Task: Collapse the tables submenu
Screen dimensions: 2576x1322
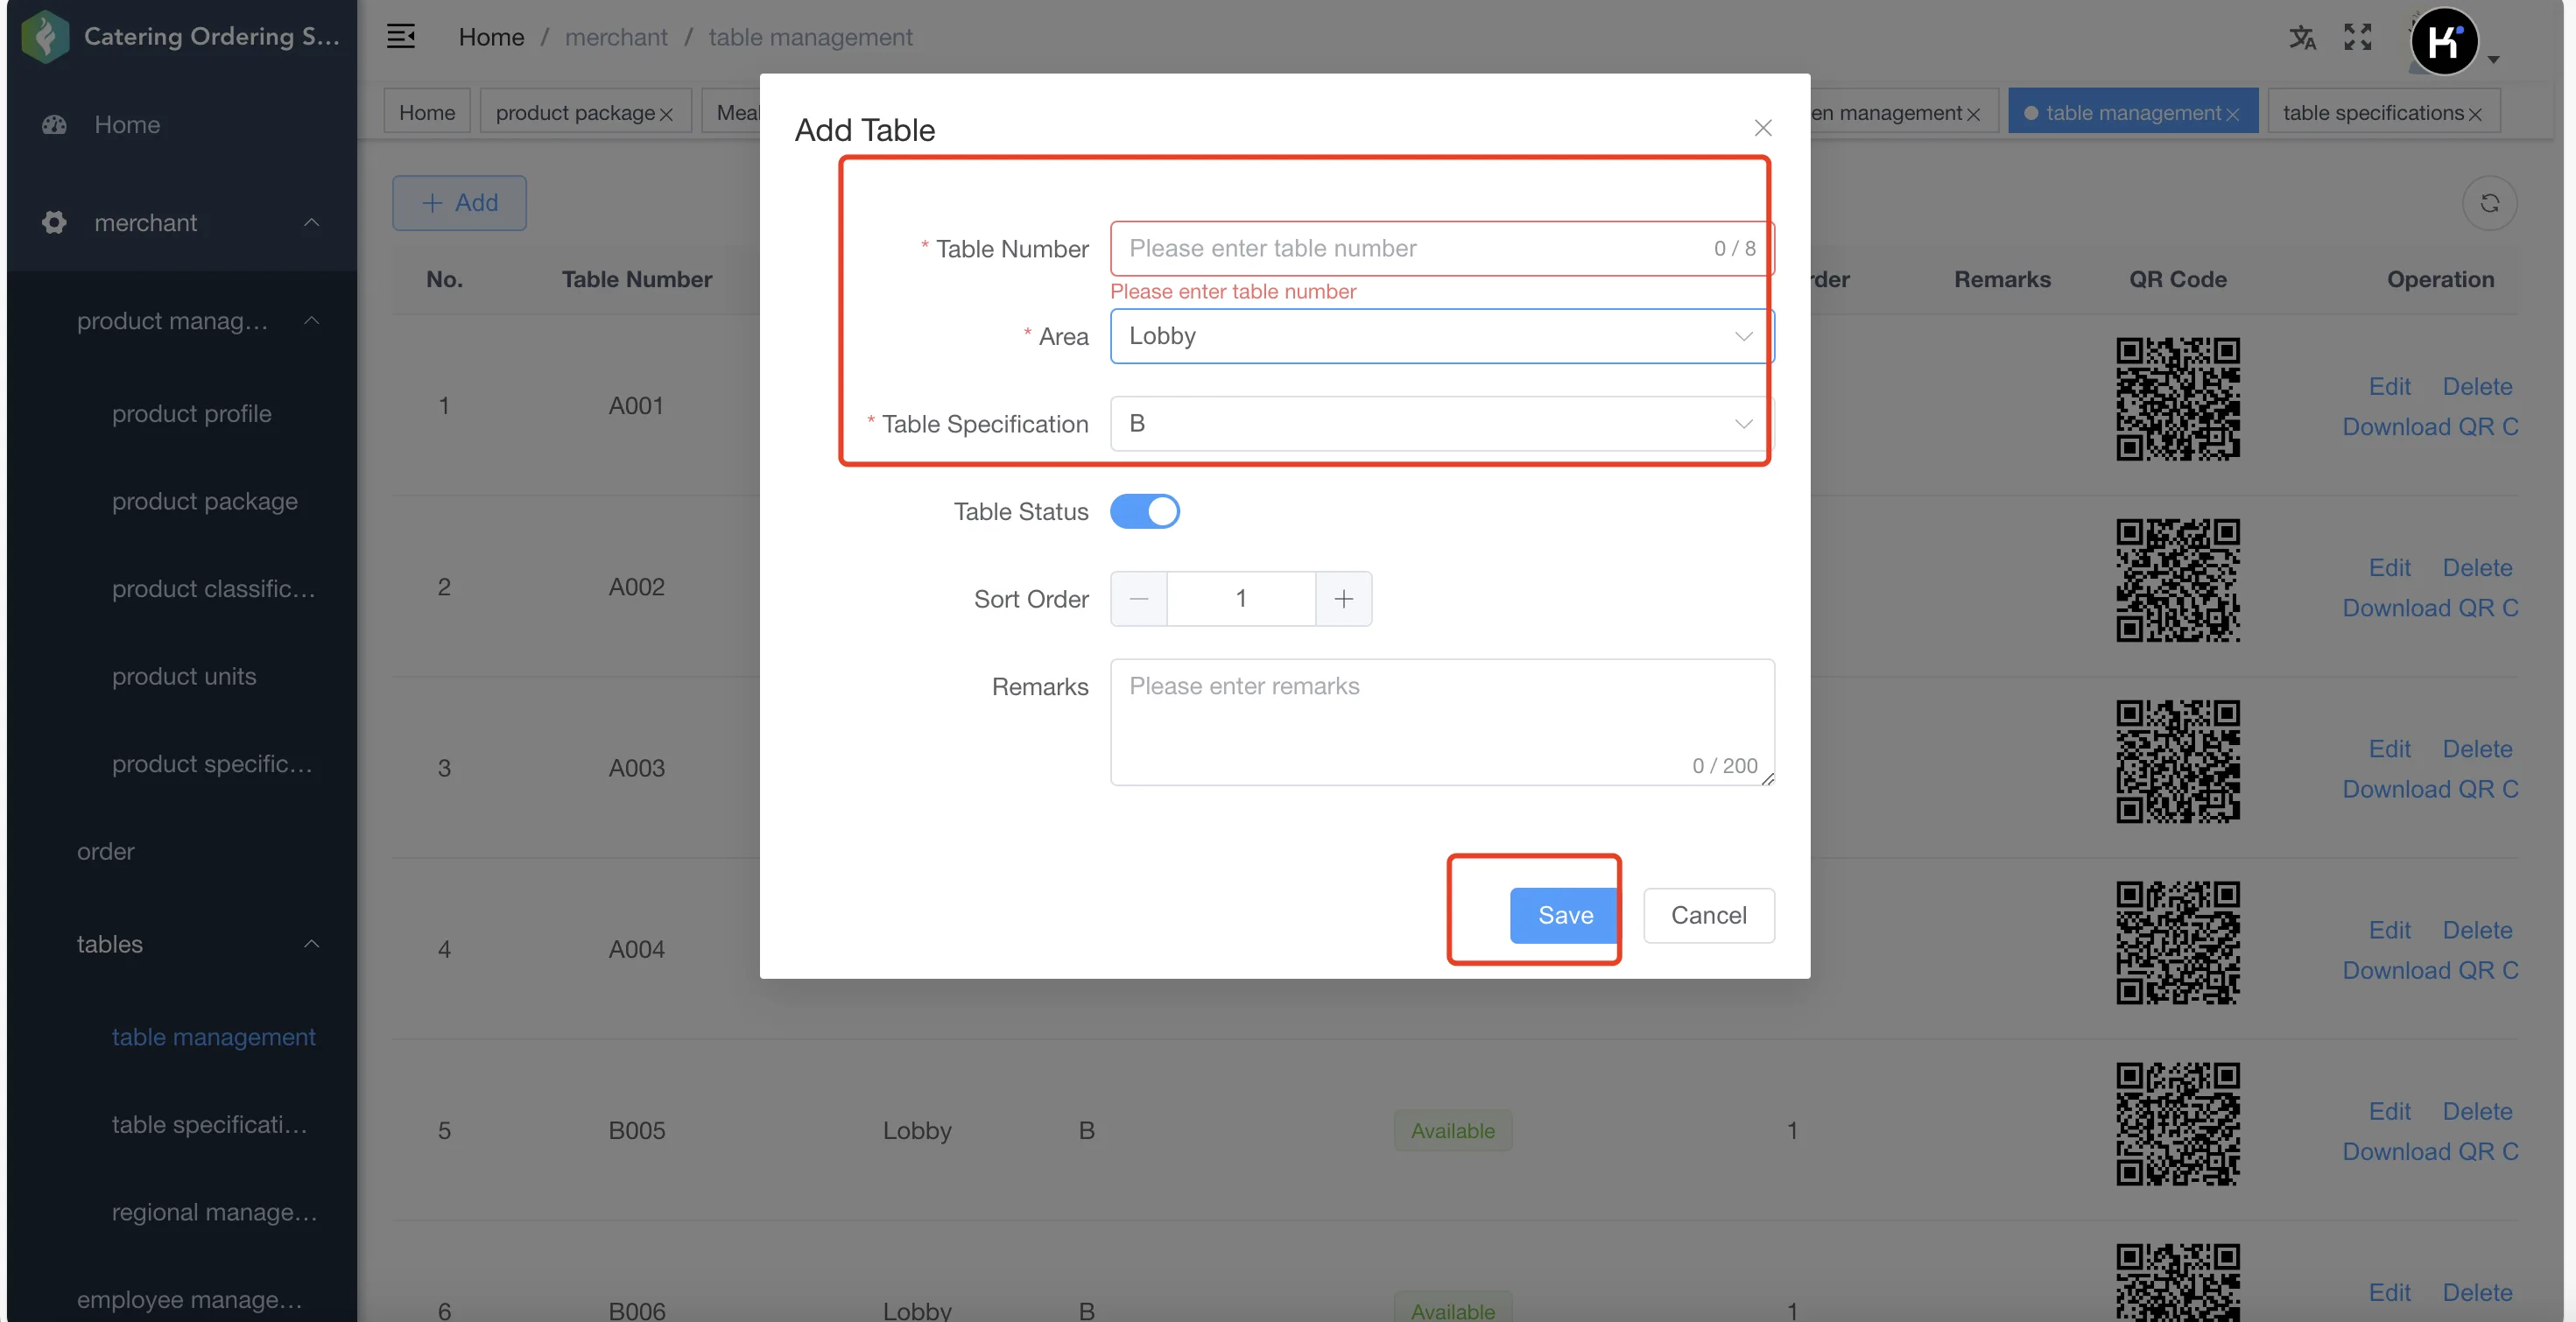Action: pyautogui.click(x=312, y=944)
